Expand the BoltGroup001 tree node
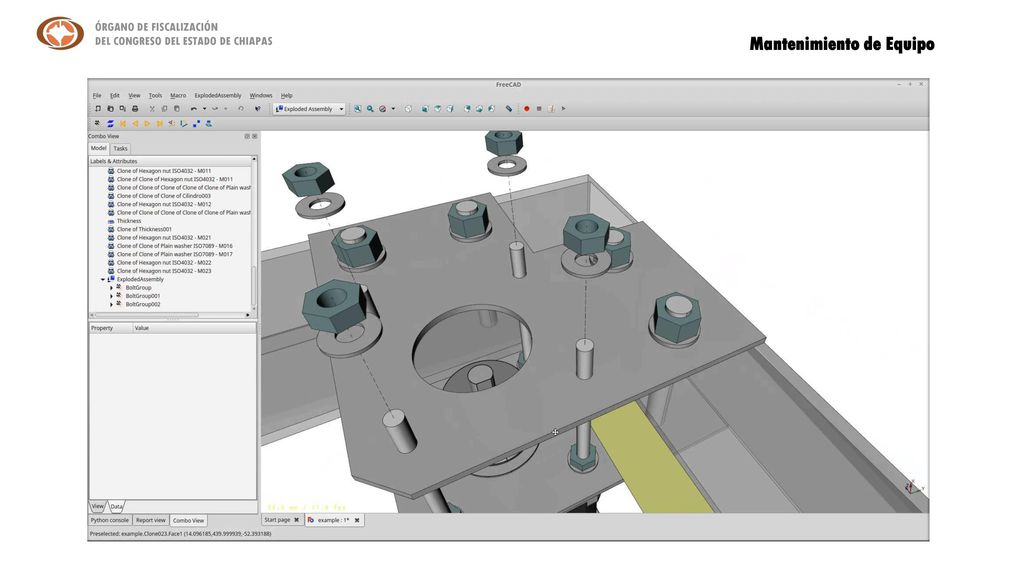The image size is (1024, 576). pos(111,296)
